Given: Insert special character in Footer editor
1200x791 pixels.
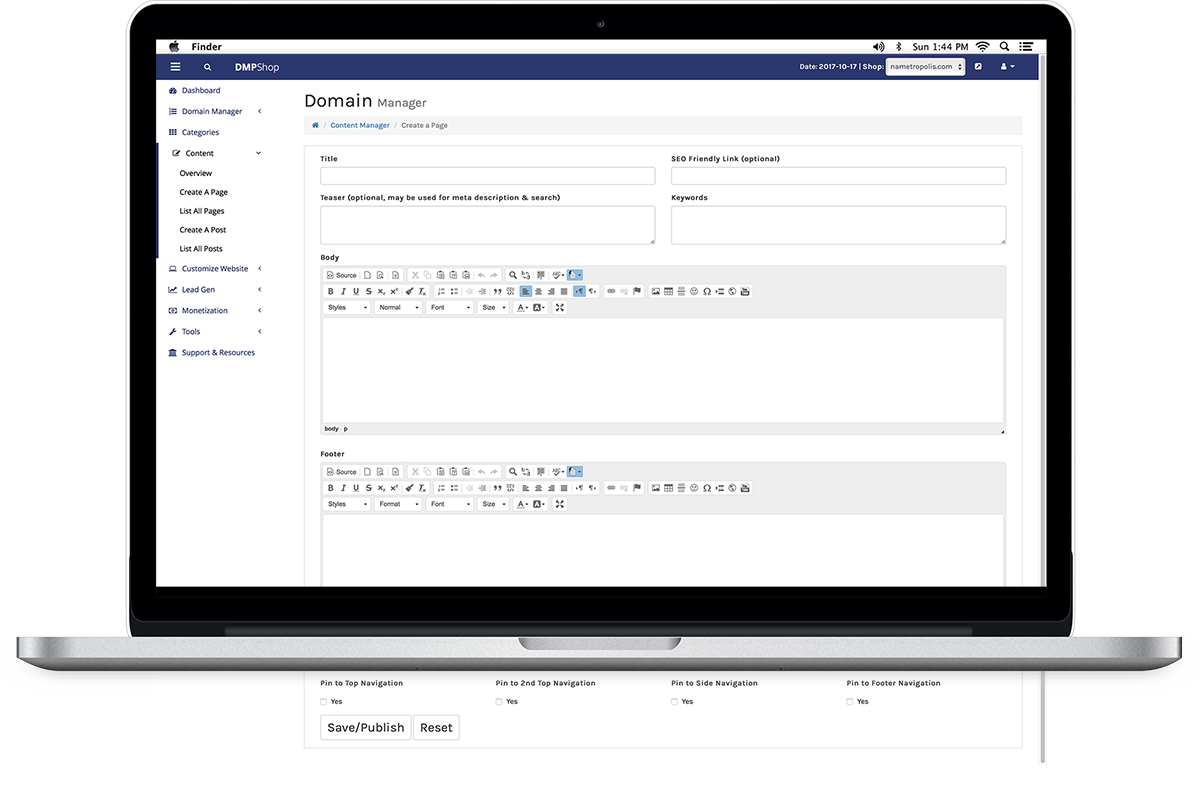Looking at the screenshot, I should (707, 488).
